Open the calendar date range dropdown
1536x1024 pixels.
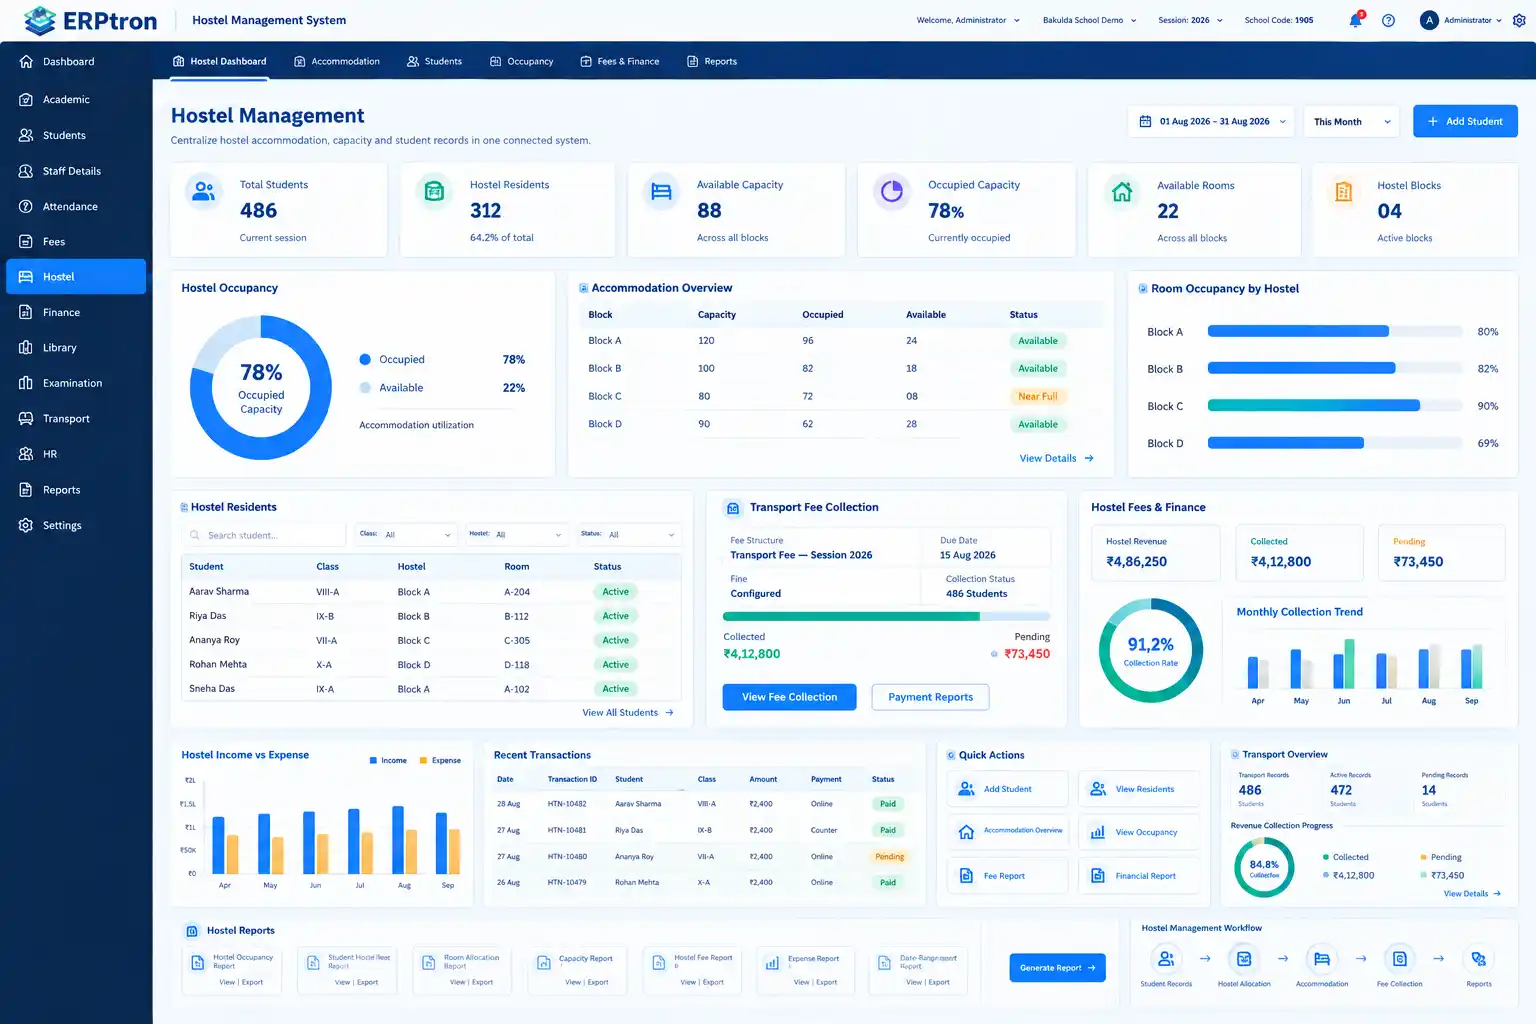pyautogui.click(x=1212, y=122)
